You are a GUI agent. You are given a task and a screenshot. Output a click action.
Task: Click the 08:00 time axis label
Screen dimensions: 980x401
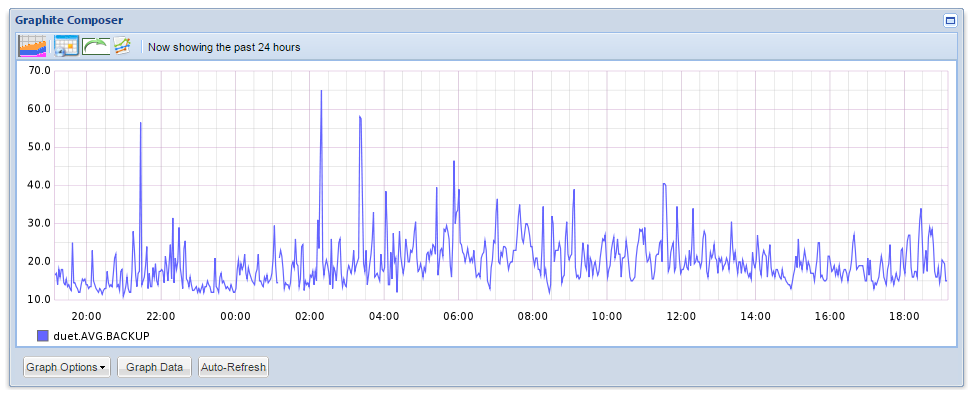[x=532, y=316]
